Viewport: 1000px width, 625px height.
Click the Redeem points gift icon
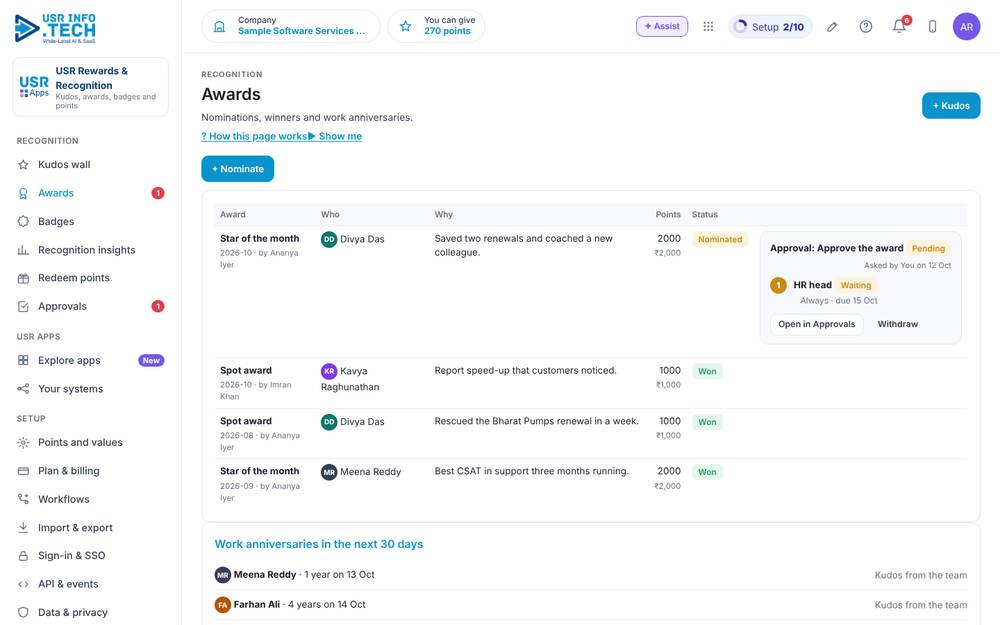coord(24,278)
